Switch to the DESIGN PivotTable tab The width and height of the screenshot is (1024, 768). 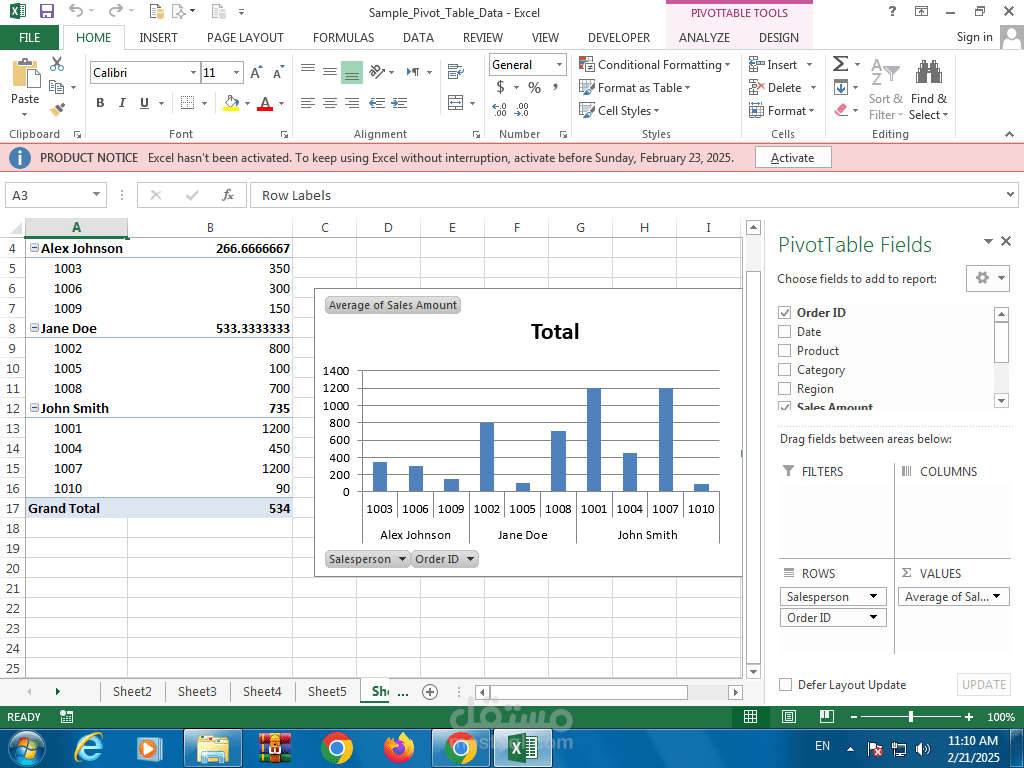[x=778, y=37]
